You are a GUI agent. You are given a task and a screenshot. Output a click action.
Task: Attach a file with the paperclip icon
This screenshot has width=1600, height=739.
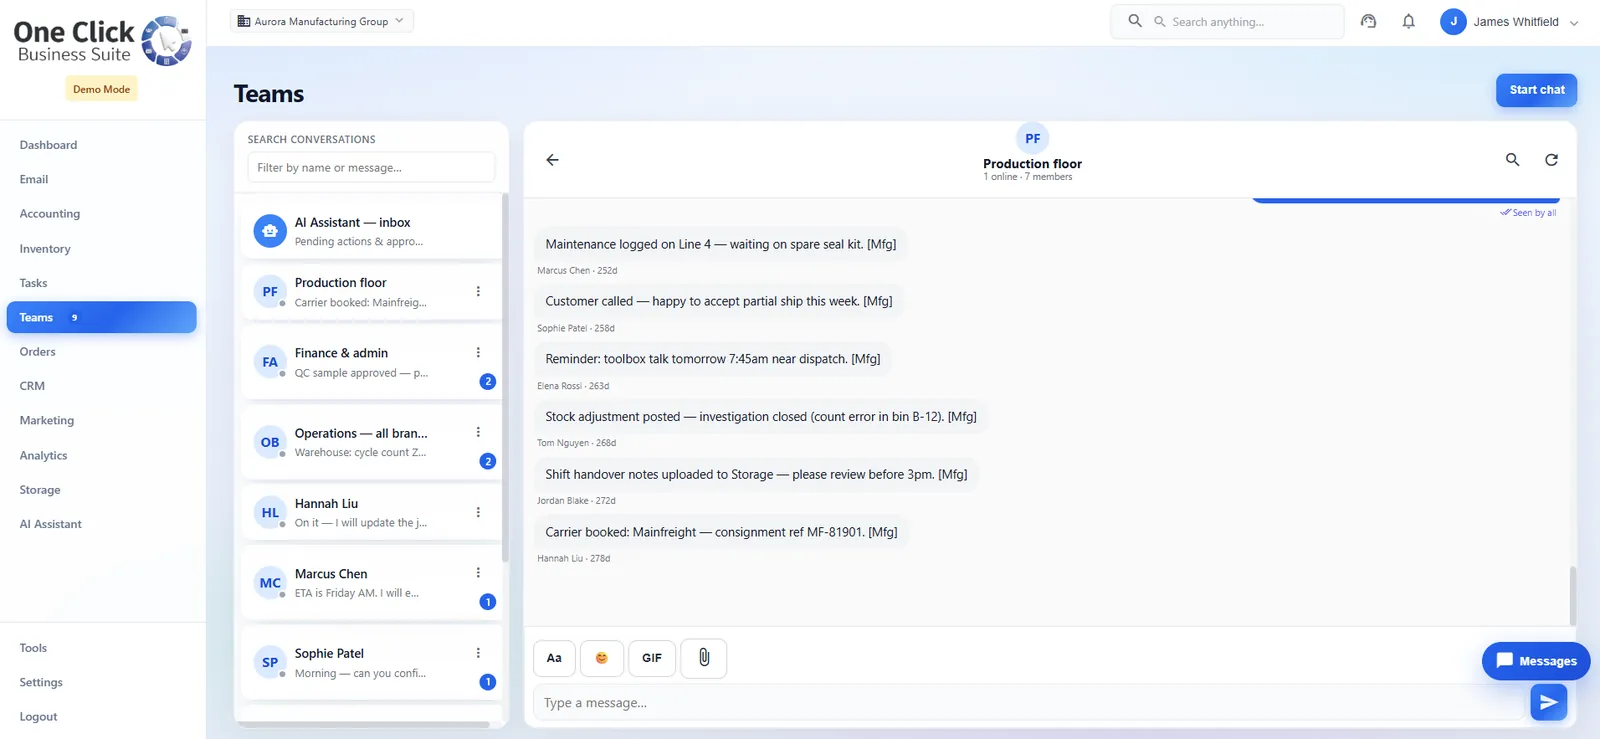pyautogui.click(x=704, y=658)
